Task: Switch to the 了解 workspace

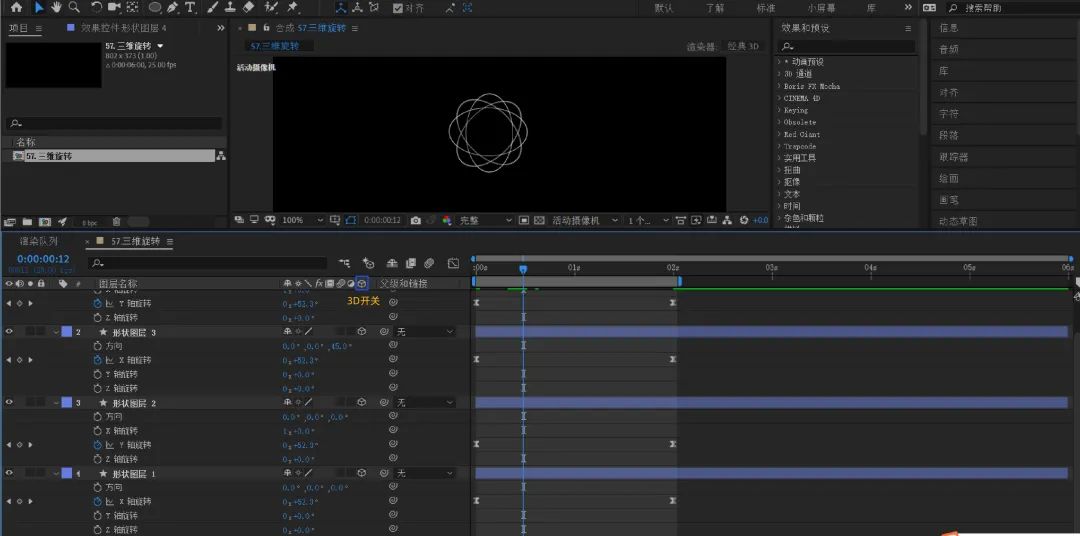Action: [x=715, y=8]
